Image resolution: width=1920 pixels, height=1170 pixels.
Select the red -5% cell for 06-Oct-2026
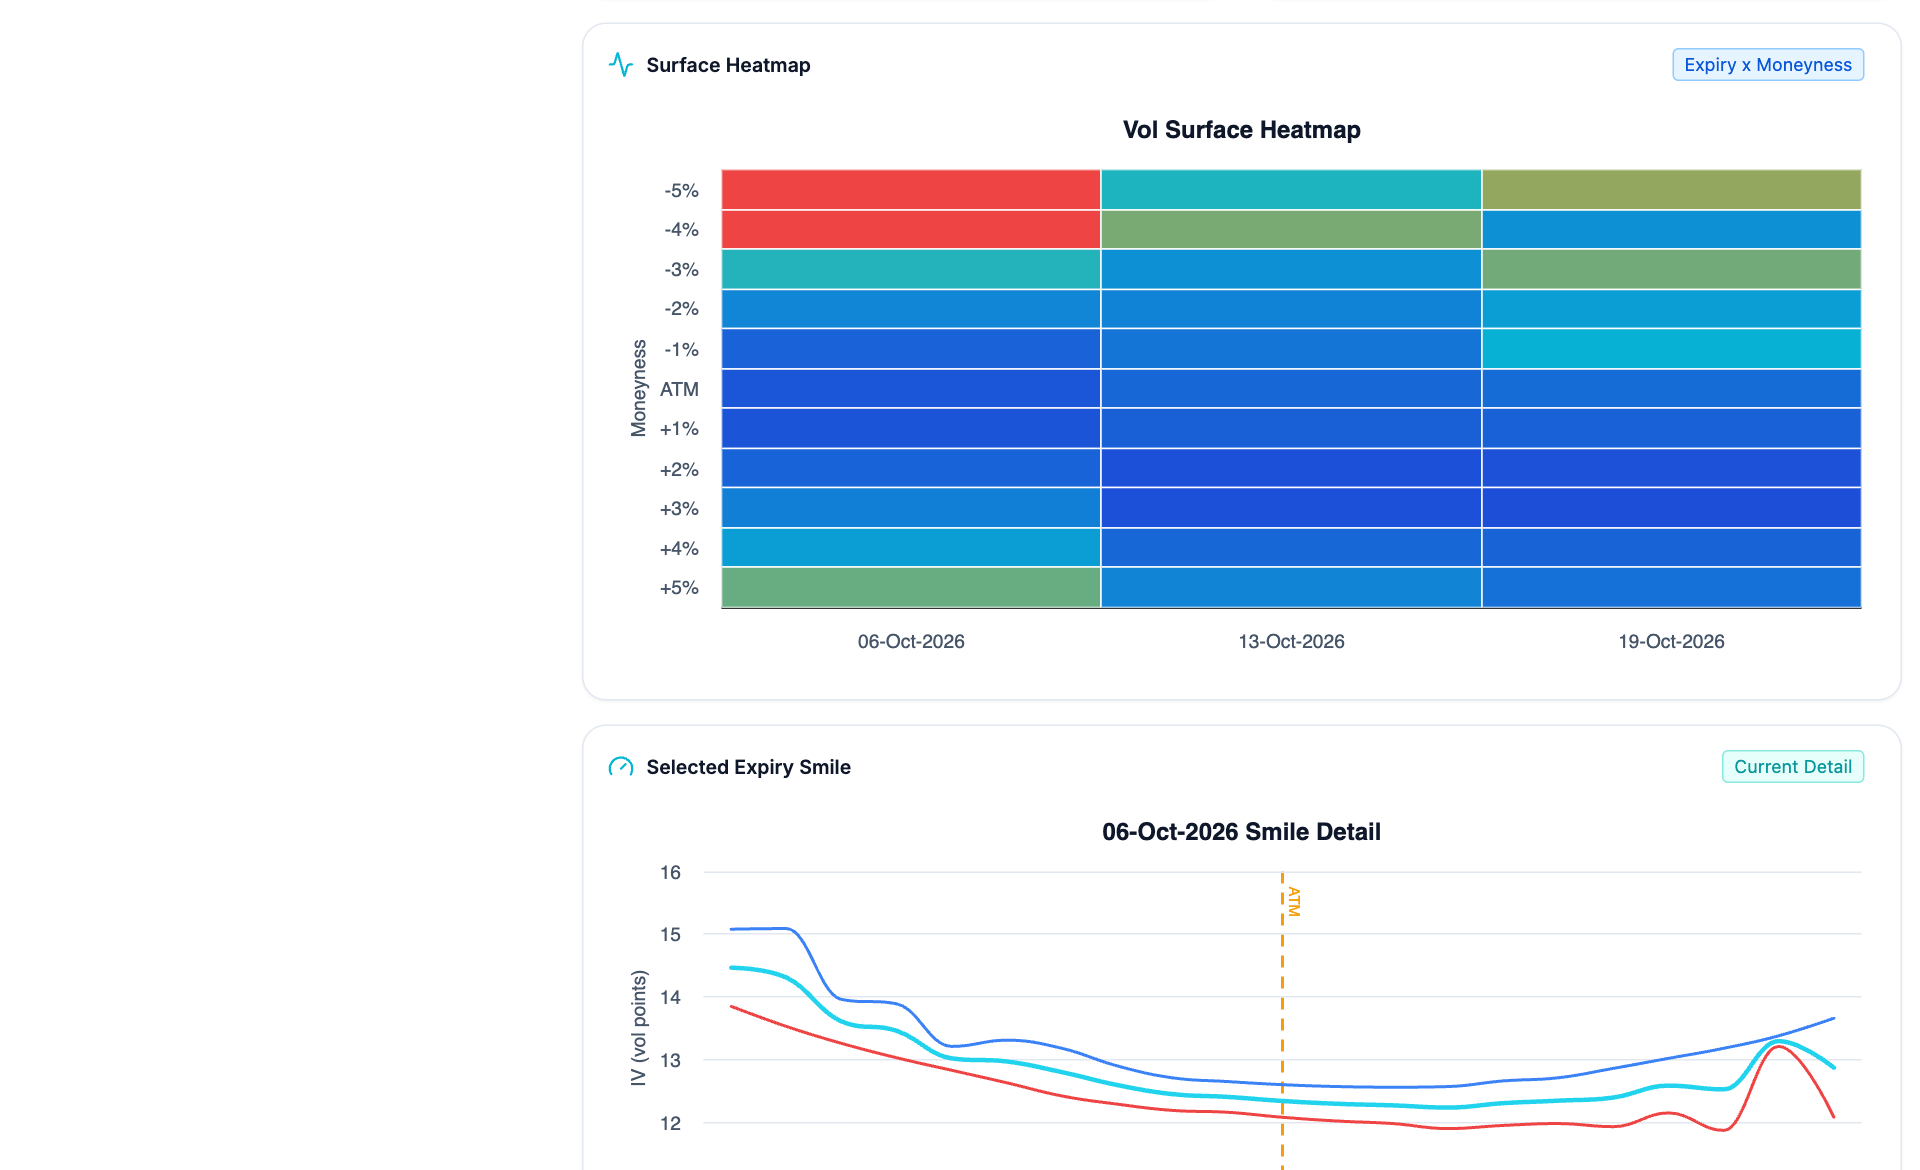(x=911, y=190)
